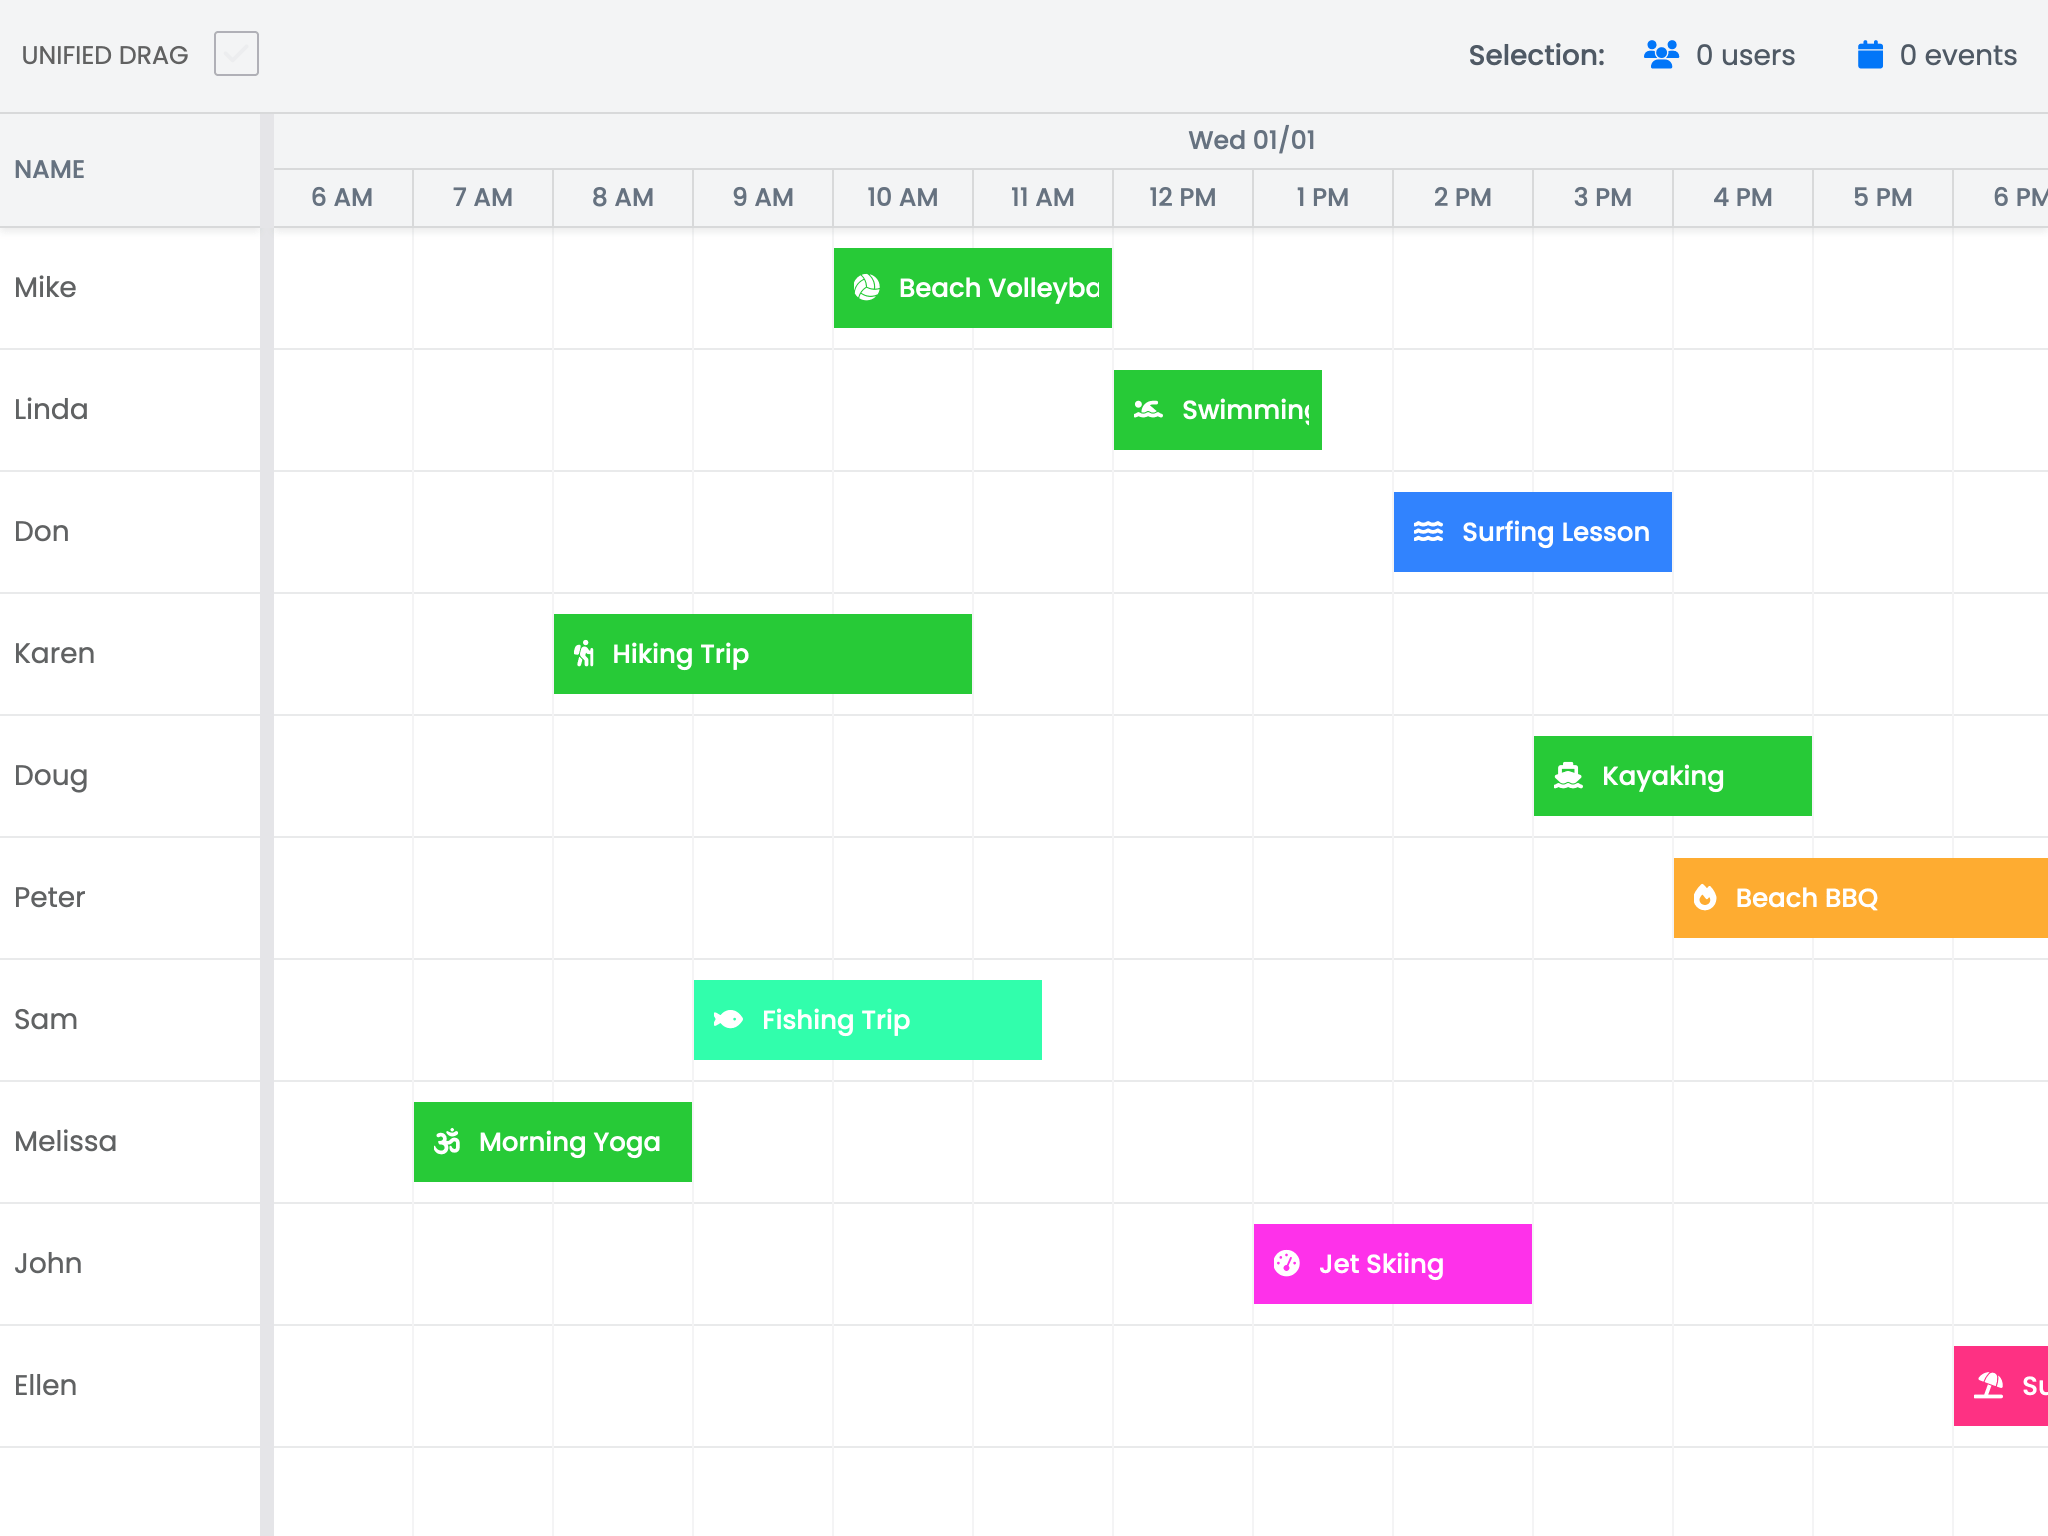Click the fish icon on Fishing Trip
The width and height of the screenshot is (2048, 1536).
[x=728, y=1020]
